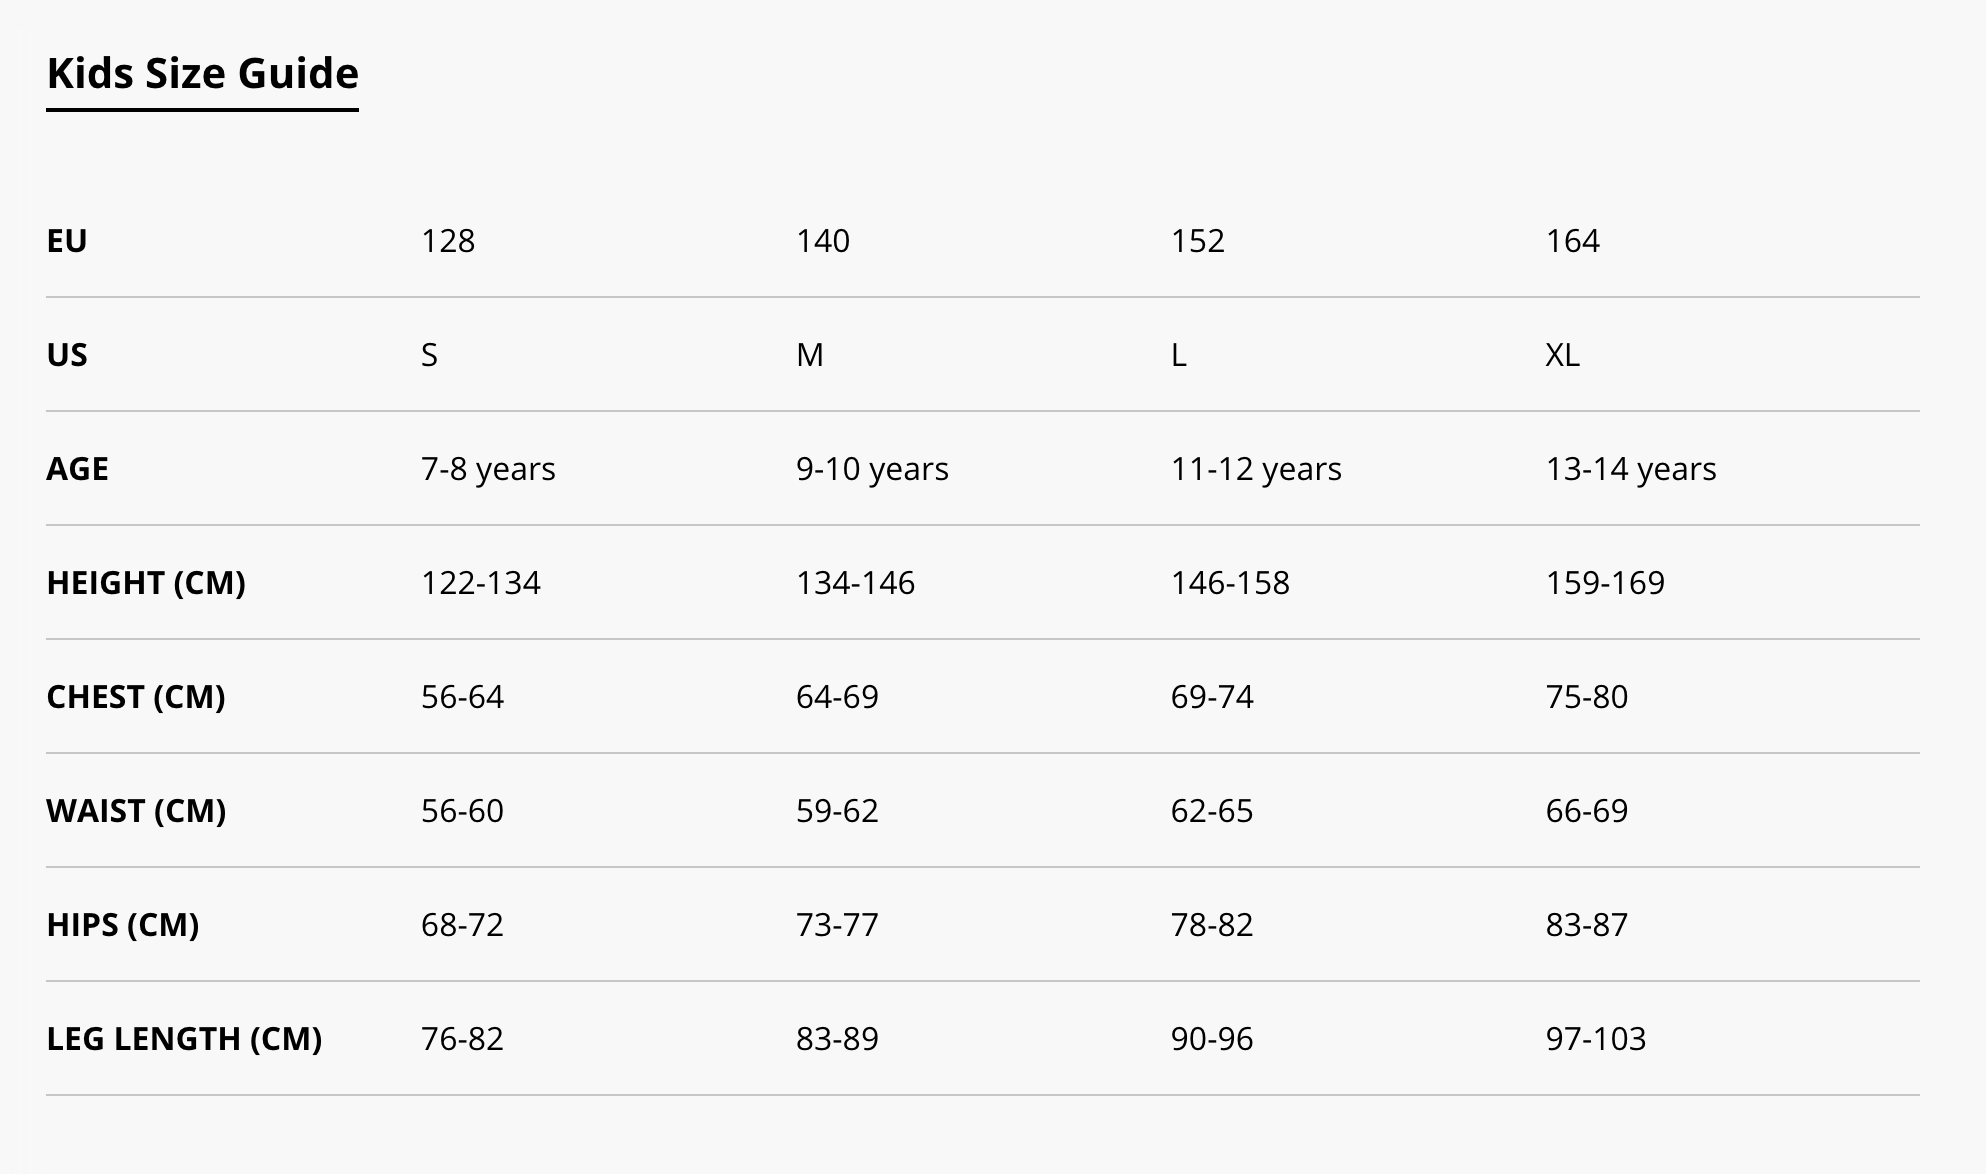Click the AGE row label
The height and width of the screenshot is (1174, 1986).
(78, 469)
